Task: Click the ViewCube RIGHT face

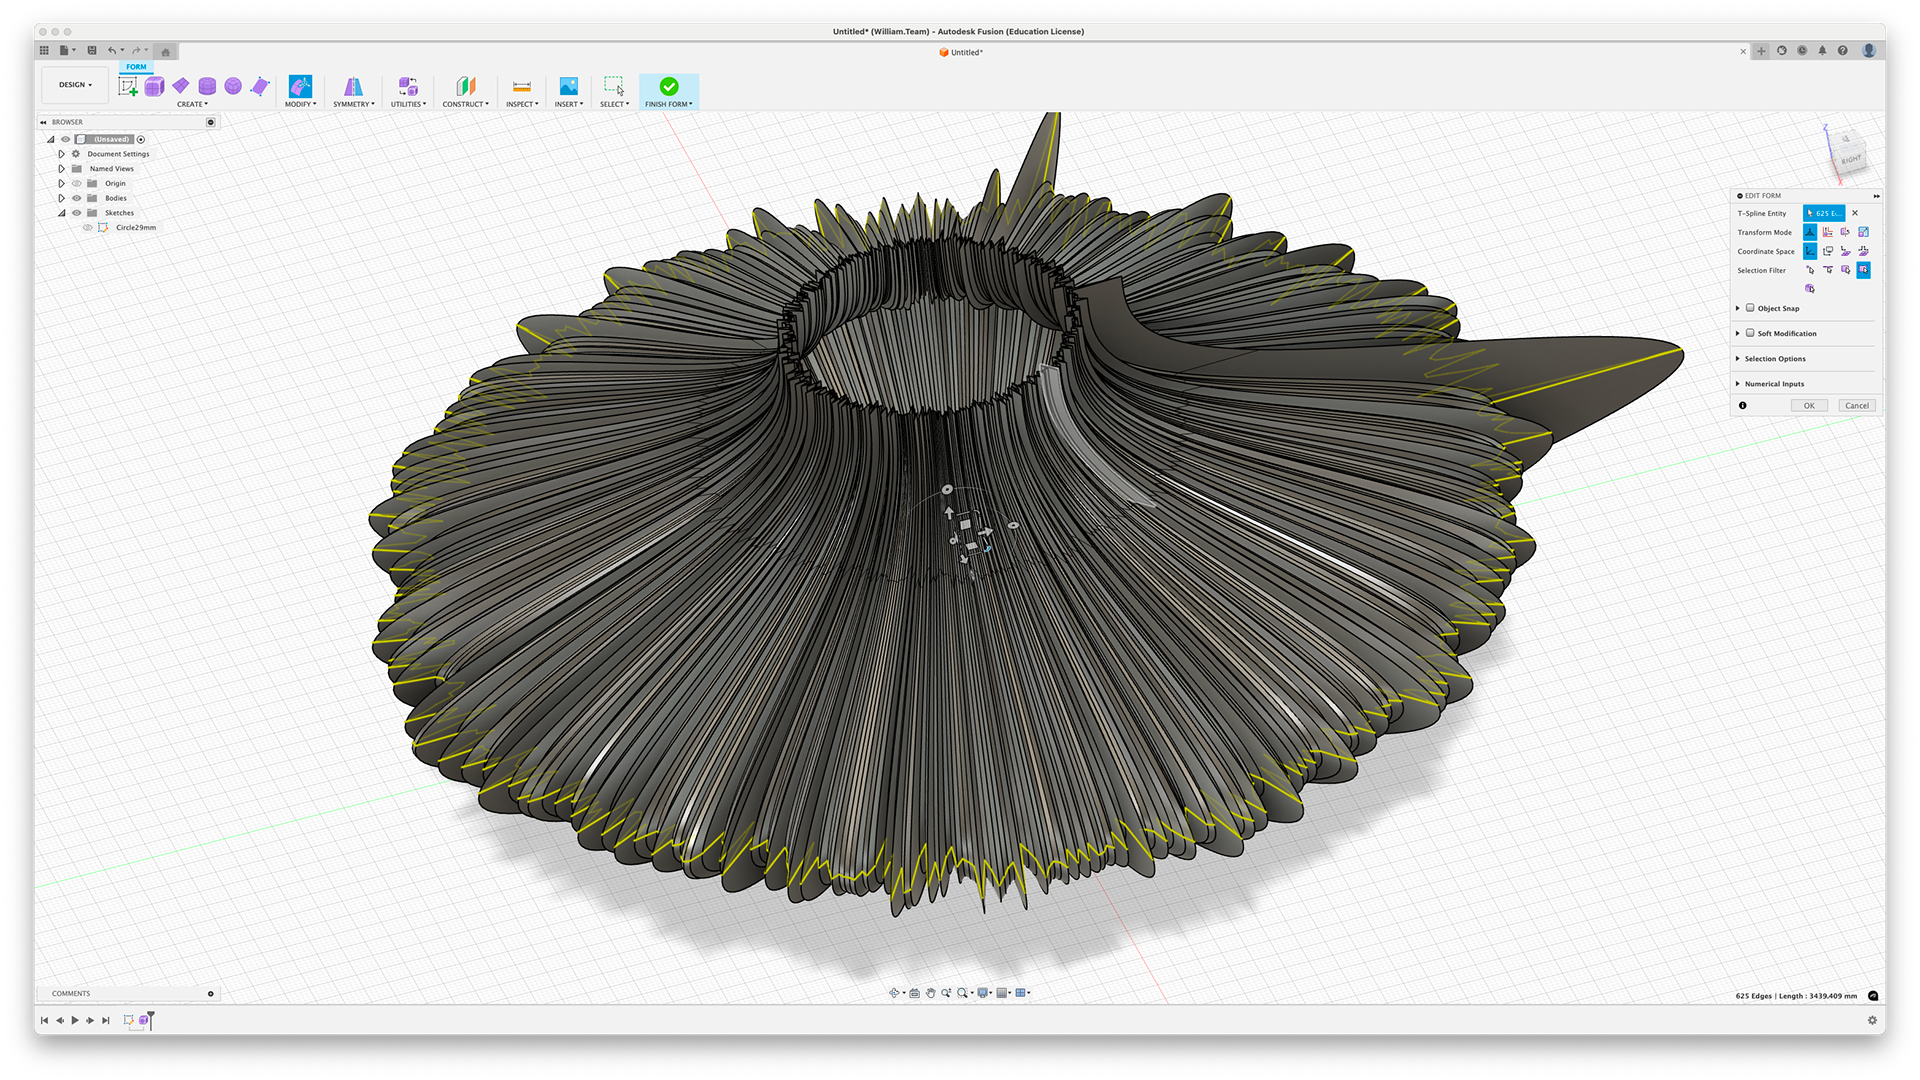Action: tap(1850, 159)
